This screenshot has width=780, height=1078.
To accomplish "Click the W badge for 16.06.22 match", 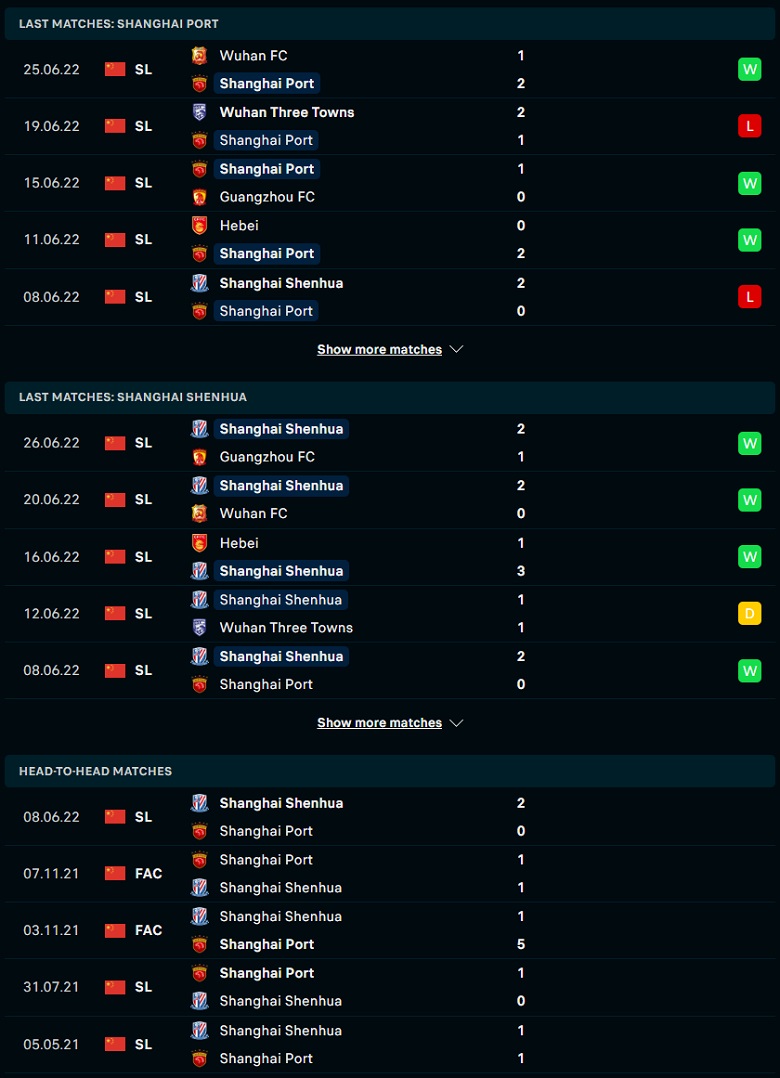I will tap(749, 556).
